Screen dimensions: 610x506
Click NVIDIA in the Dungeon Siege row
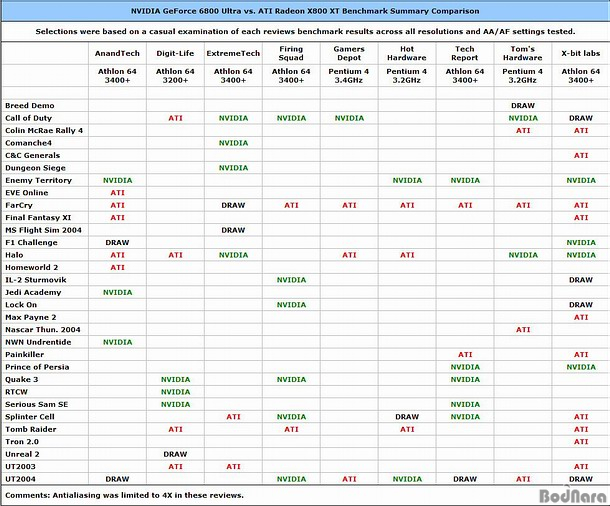coord(233,168)
